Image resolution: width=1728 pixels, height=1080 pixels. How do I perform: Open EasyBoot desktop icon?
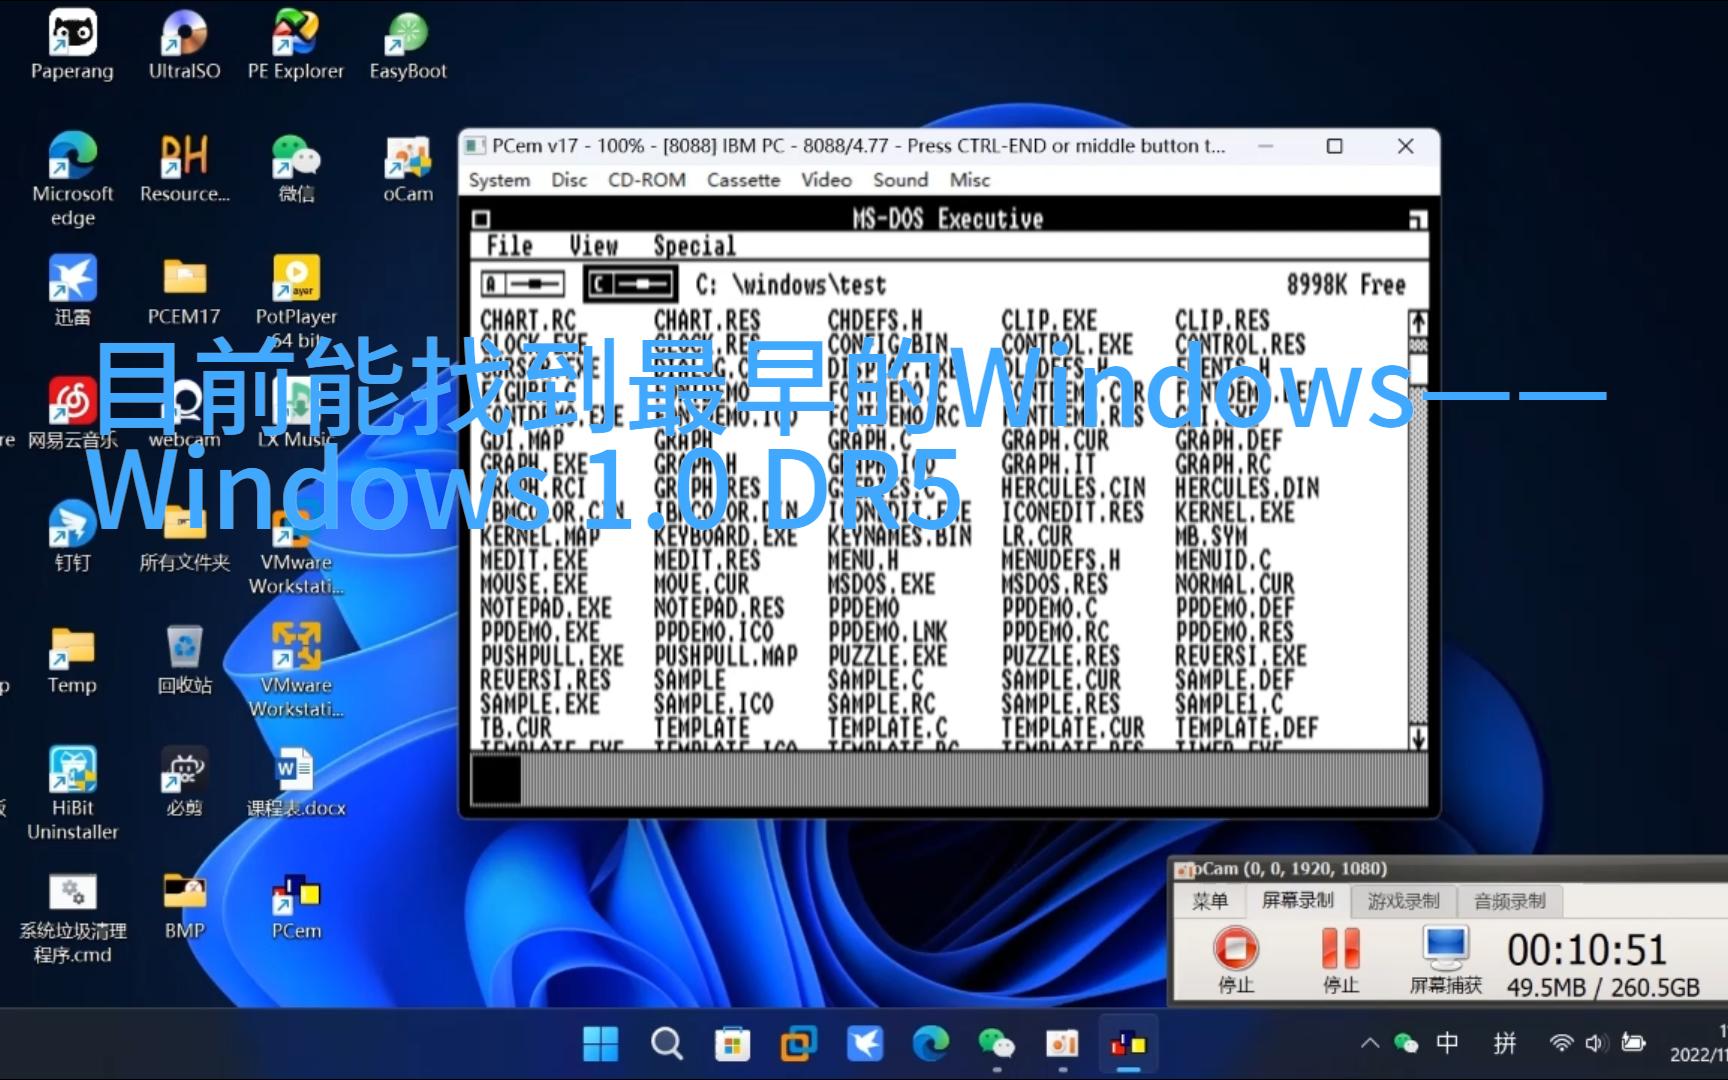pyautogui.click(x=408, y=45)
